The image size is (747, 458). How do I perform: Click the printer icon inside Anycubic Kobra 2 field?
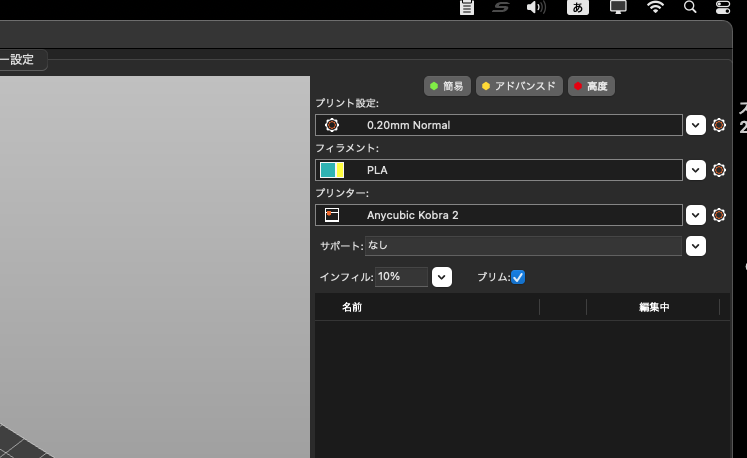pos(332,215)
